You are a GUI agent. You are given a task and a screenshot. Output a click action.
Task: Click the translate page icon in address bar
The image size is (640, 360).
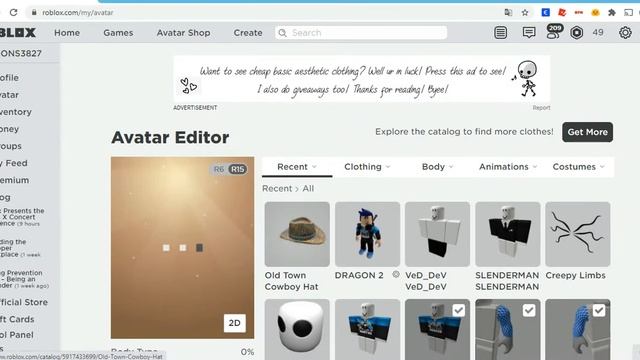[508, 12]
